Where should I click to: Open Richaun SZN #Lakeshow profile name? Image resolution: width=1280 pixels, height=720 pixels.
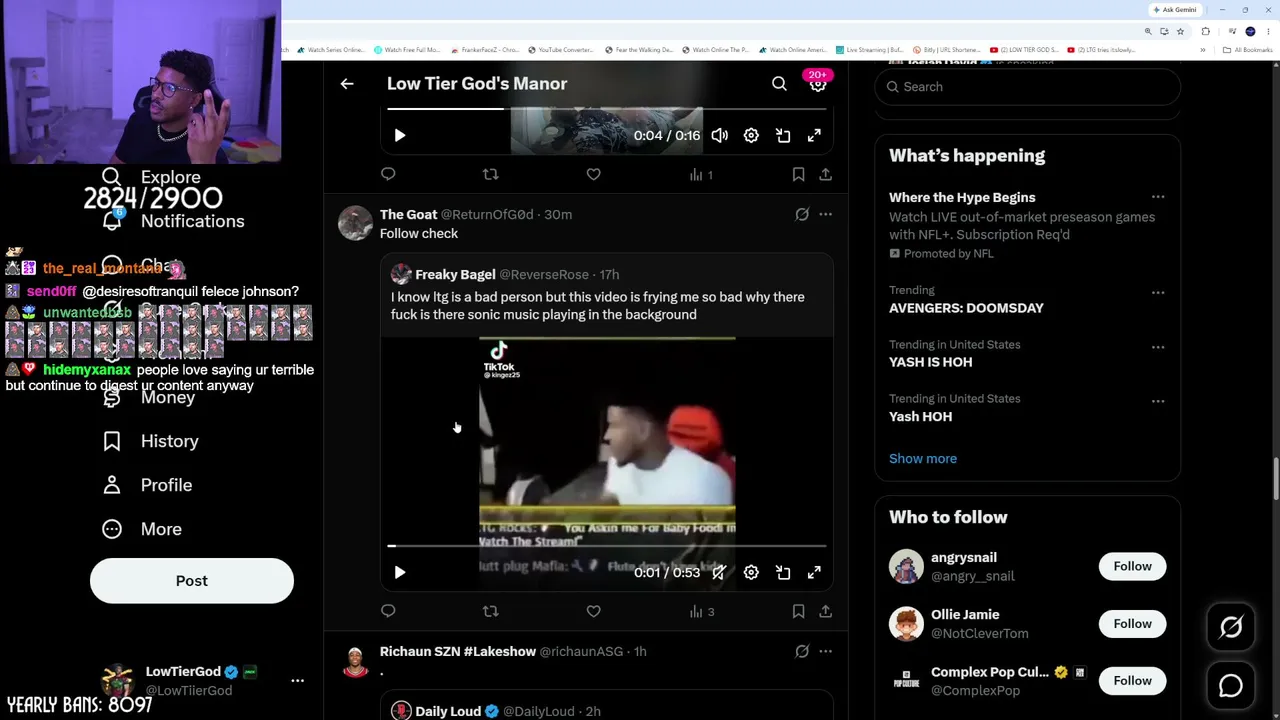[458, 651]
